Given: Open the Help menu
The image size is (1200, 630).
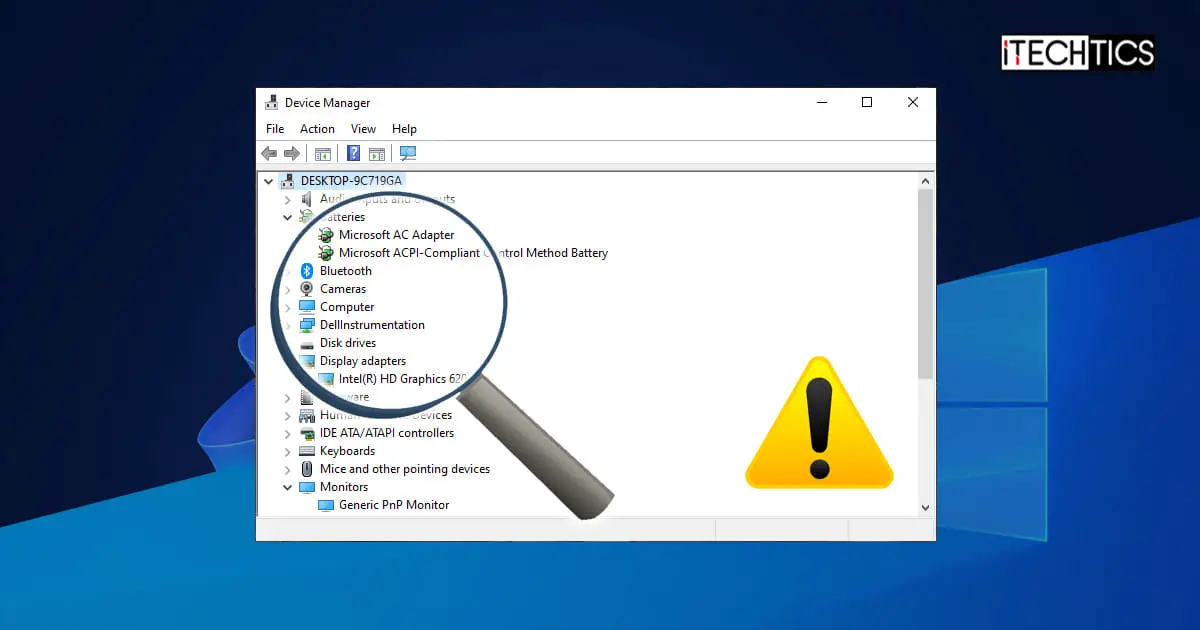Looking at the screenshot, I should tap(404, 129).
